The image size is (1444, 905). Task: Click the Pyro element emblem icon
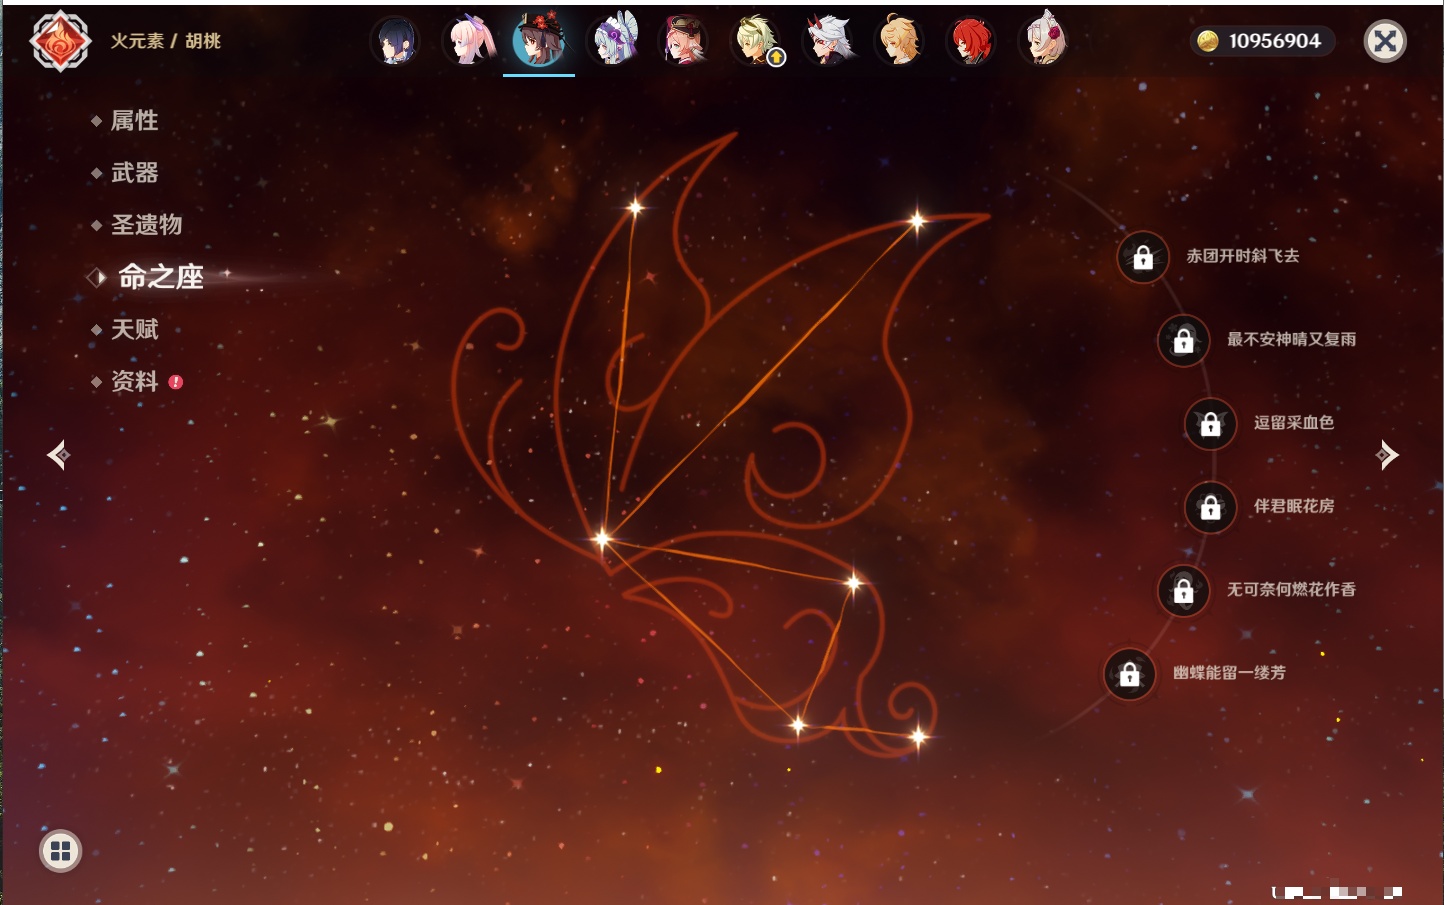click(x=60, y=41)
